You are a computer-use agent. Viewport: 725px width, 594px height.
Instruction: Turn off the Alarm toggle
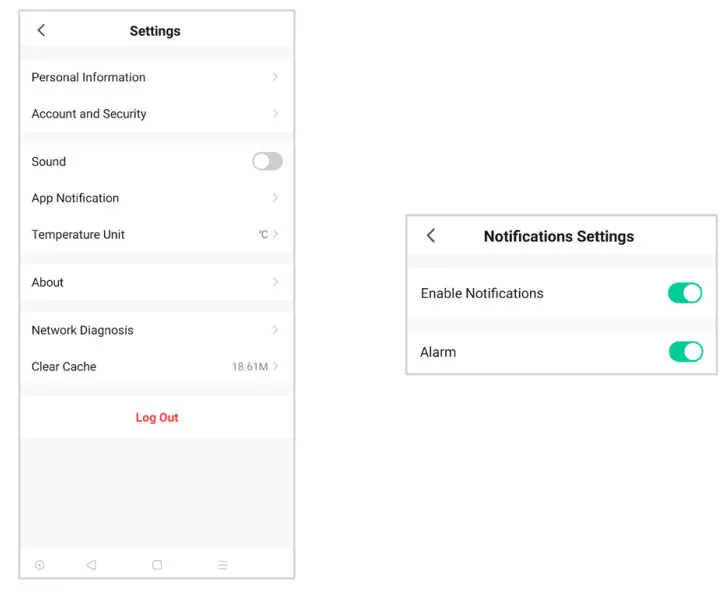(685, 352)
